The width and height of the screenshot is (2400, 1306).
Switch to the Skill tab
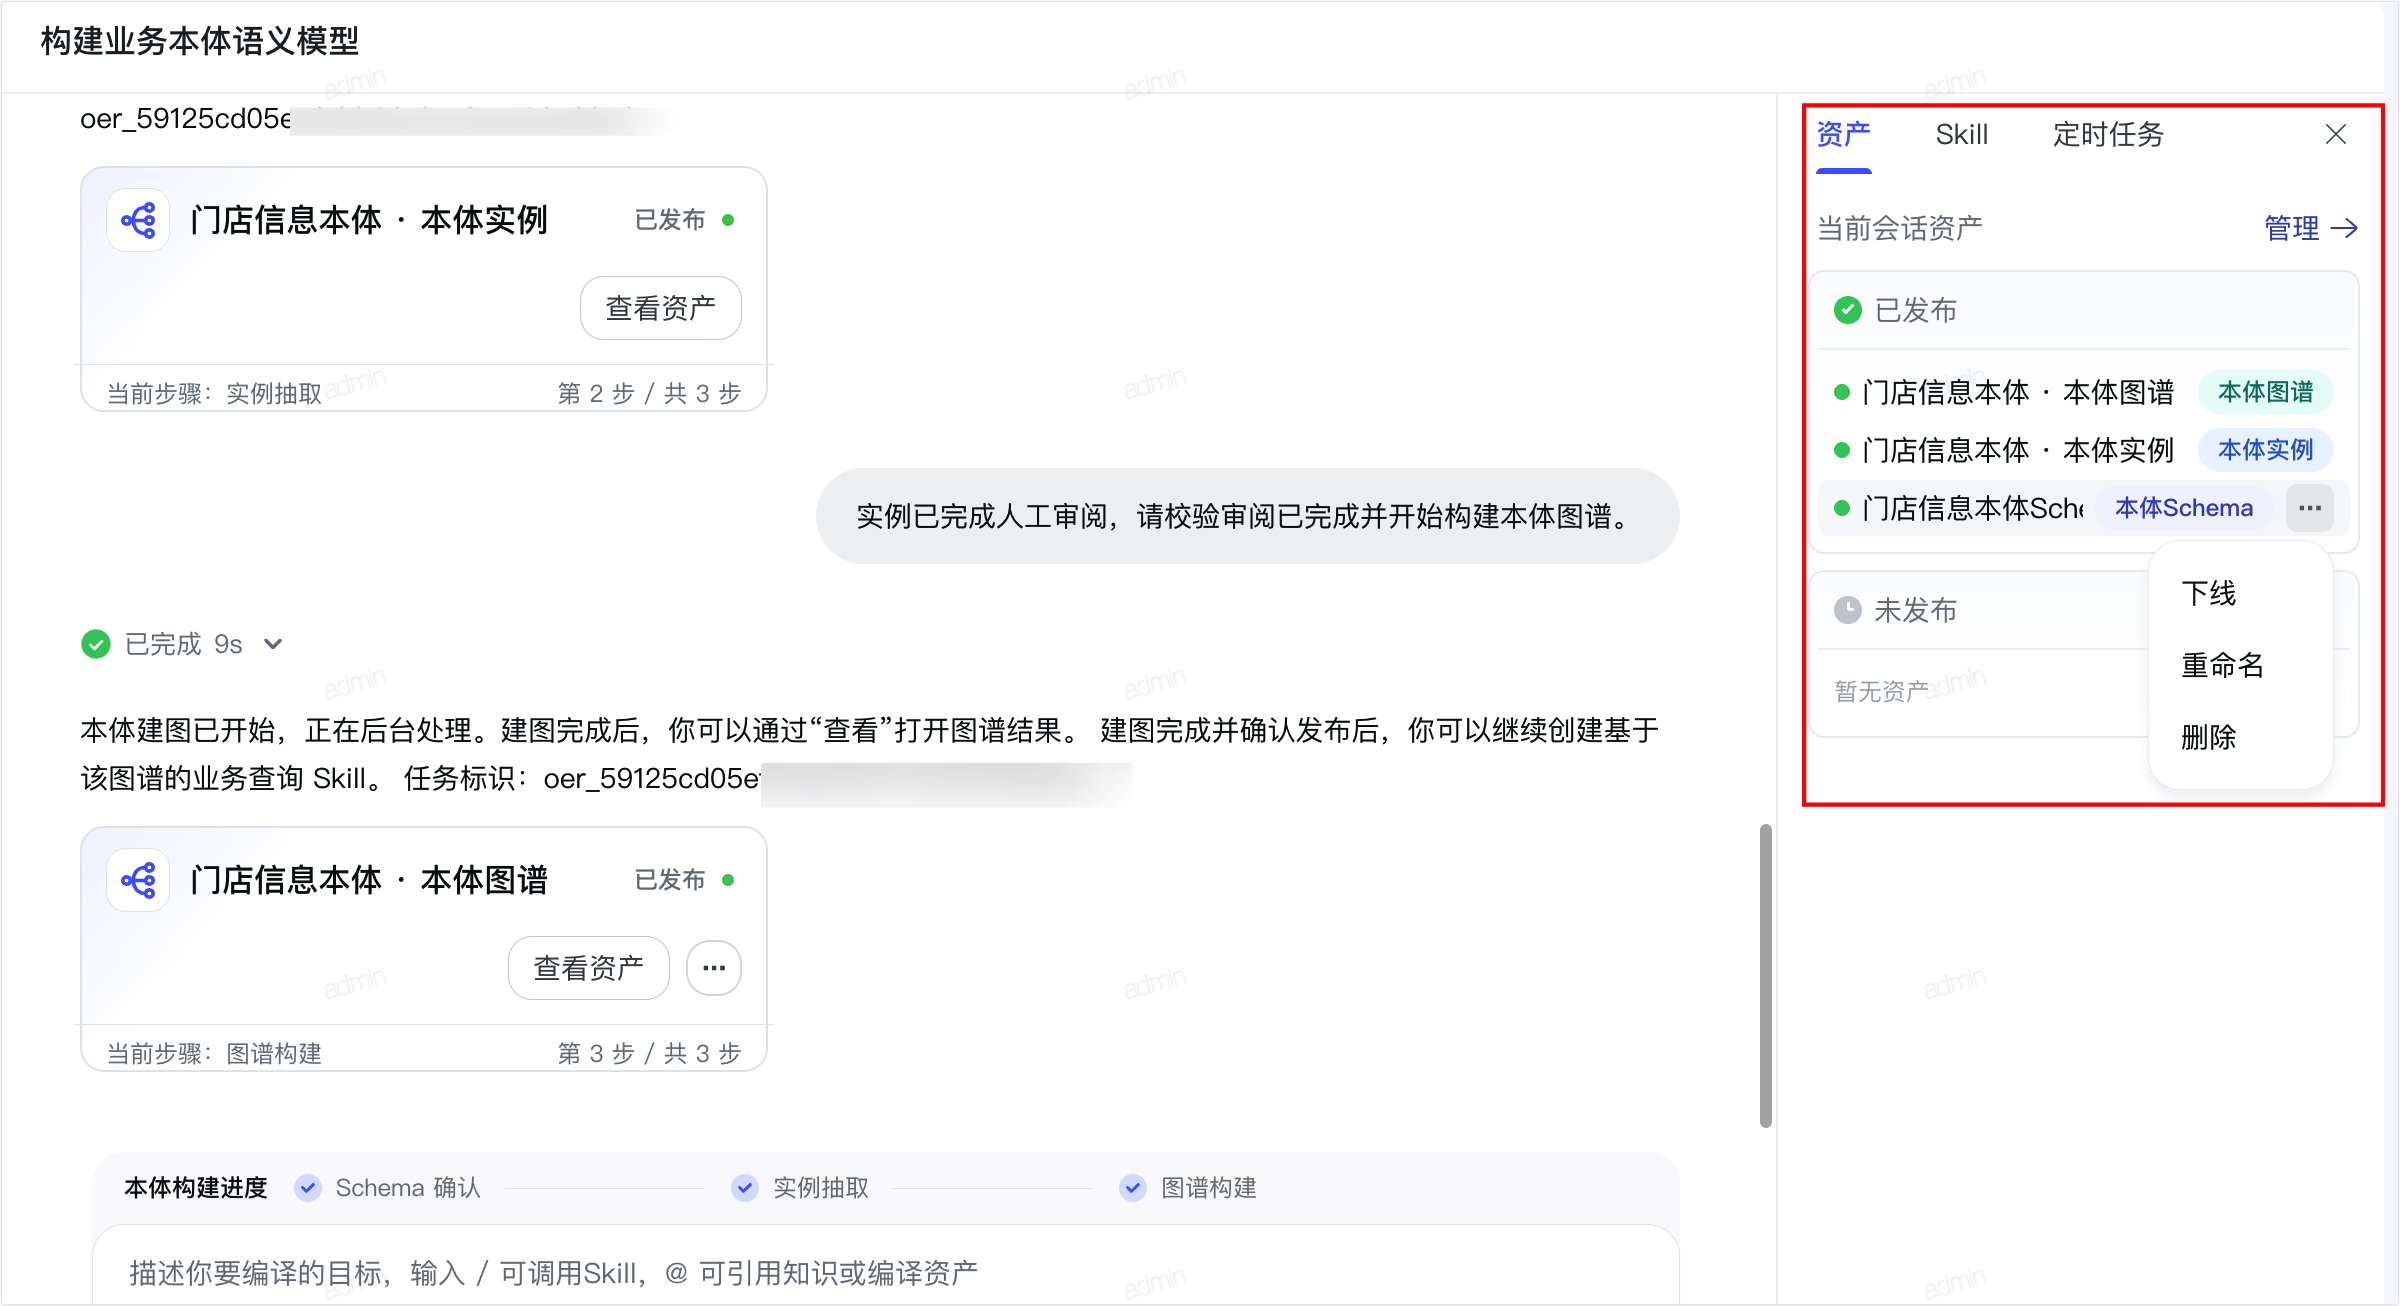(x=1961, y=134)
